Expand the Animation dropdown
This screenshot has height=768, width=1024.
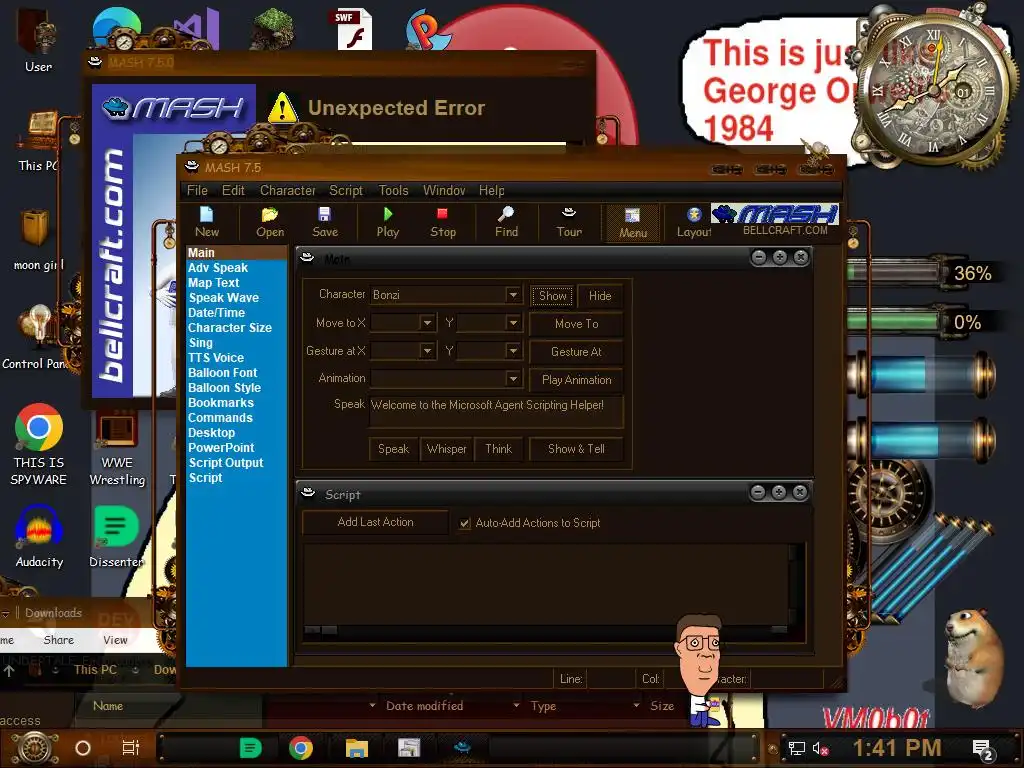pyautogui.click(x=513, y=379)
